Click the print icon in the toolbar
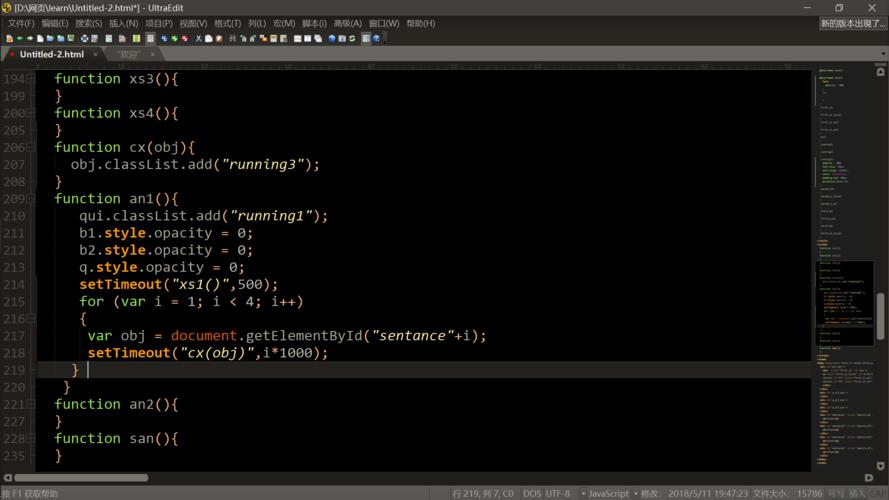Screen dimensions: 889x500 pyautogui.click(x=85, y=39)
